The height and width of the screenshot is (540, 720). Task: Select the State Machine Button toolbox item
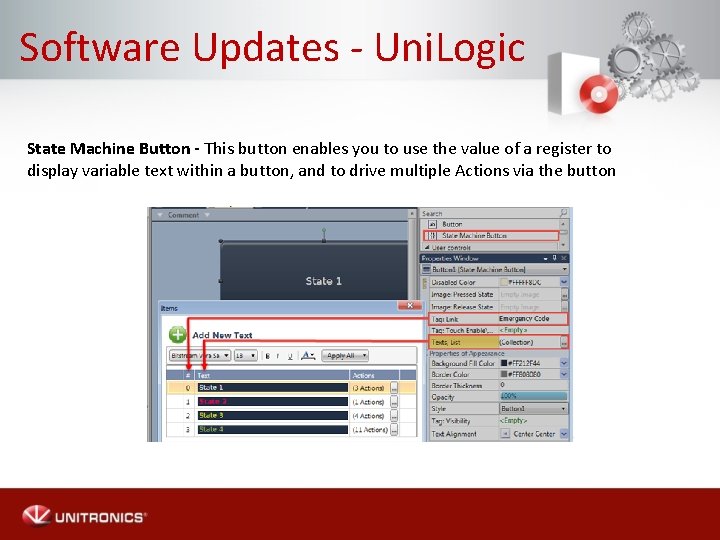coord(491,236)
